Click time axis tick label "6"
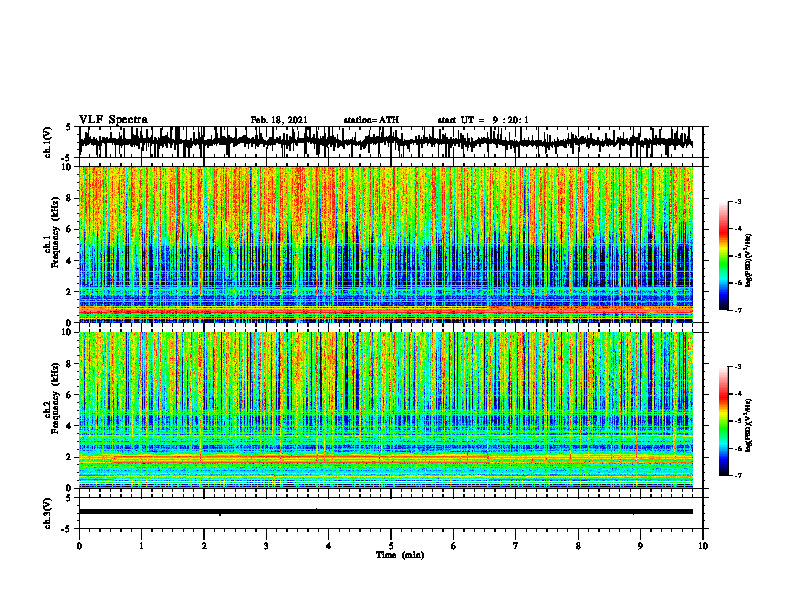The height and width of the screenshot is (612, 792). click(x=454, y=546)
